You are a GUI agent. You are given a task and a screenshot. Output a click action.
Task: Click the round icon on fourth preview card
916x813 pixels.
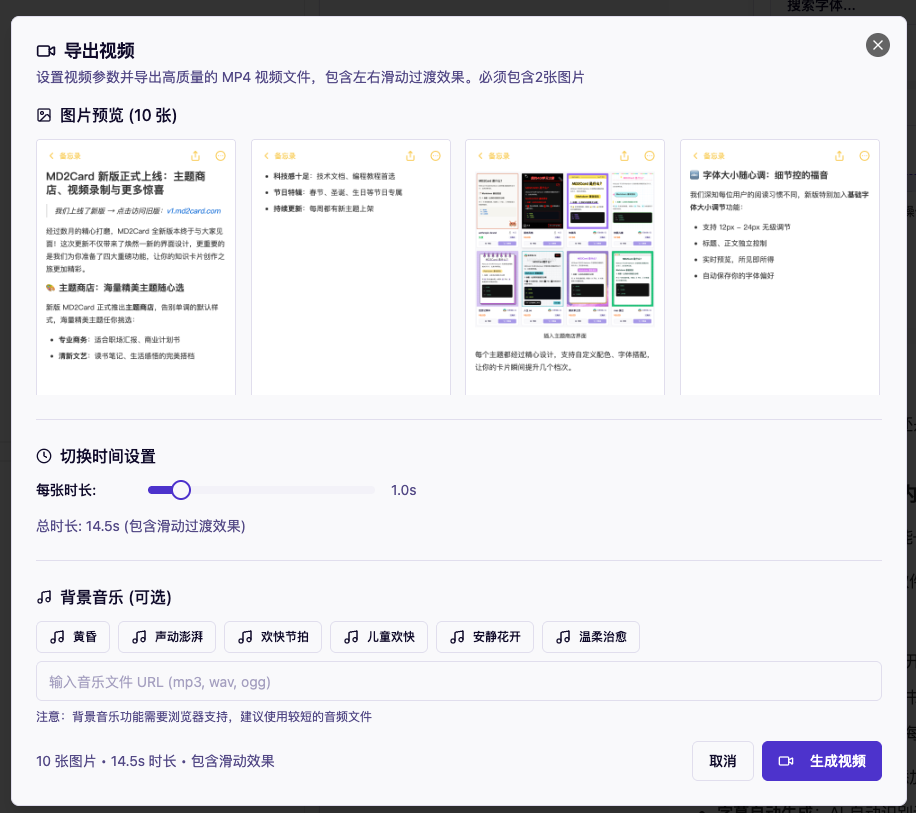(864, 156)
